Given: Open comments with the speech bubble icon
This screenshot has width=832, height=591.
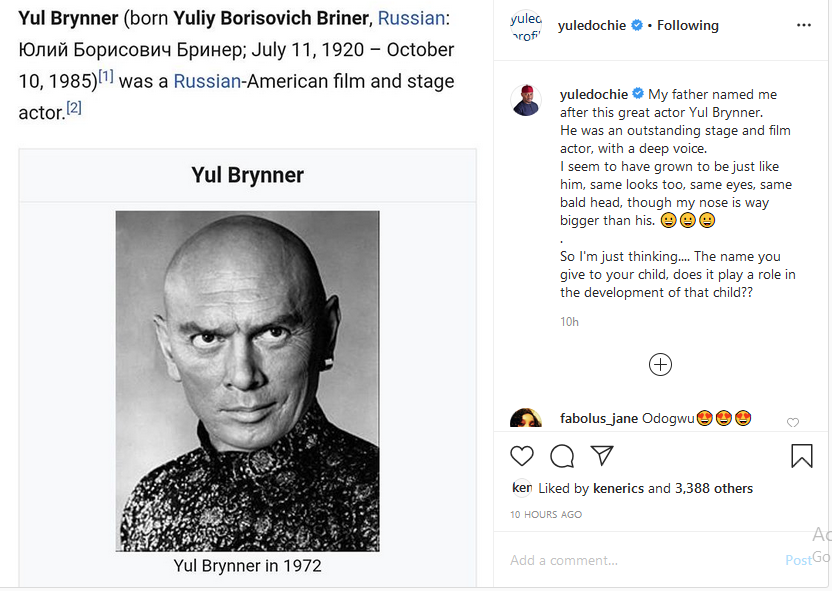Looking at the screenshot, I should [x=561, y=455].
